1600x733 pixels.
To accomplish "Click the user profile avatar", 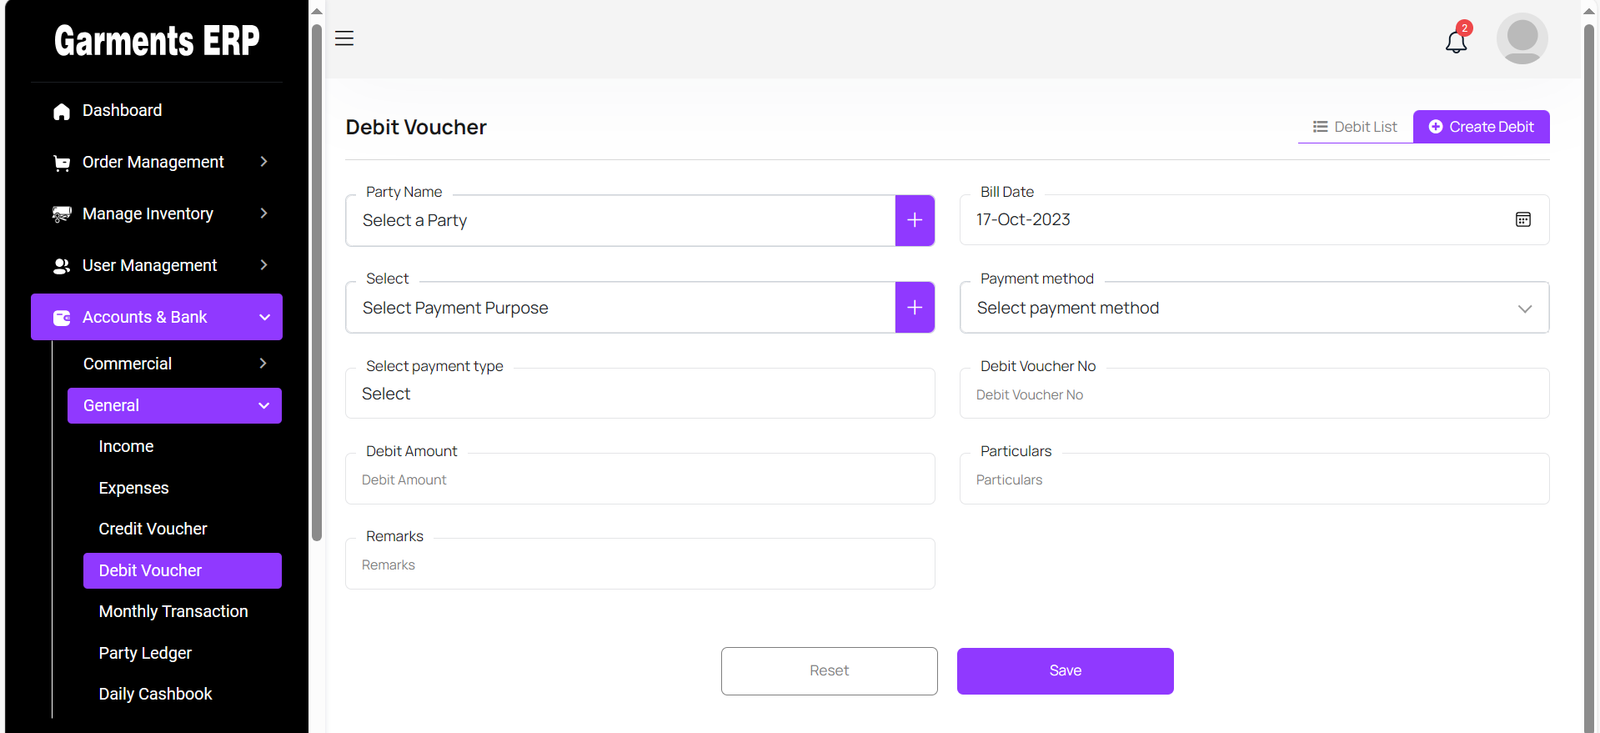I will click(x=1521, y=39).
